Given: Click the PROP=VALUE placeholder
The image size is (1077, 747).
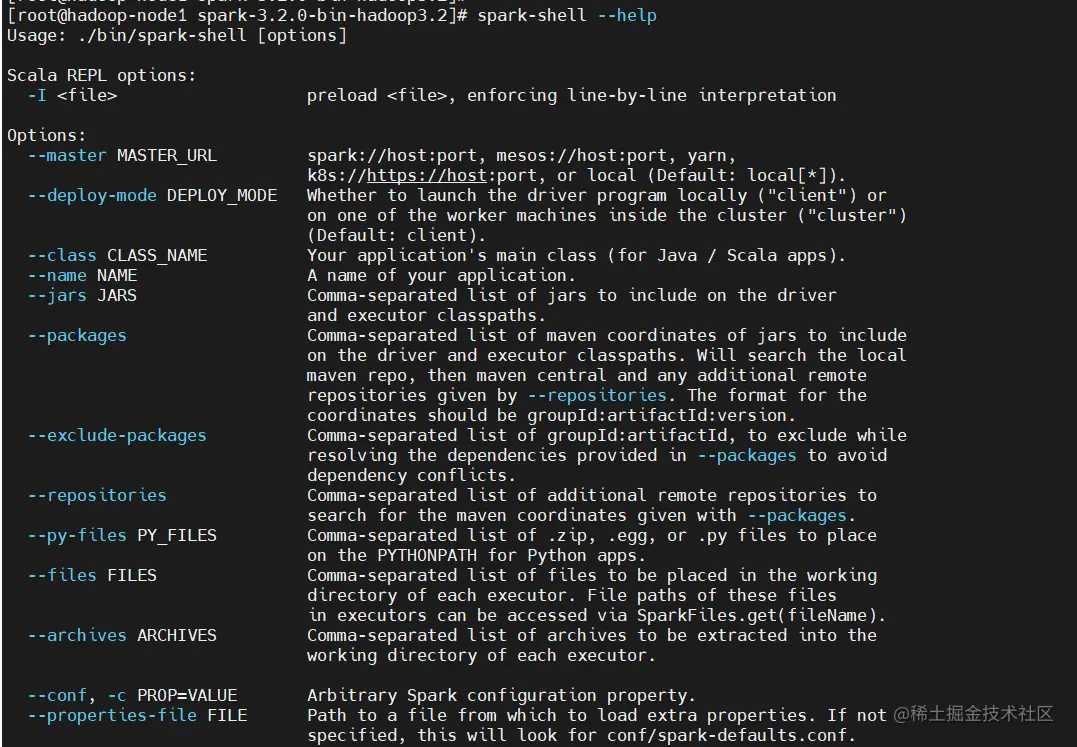Looking at the screenshot, I should click(187, 696).
